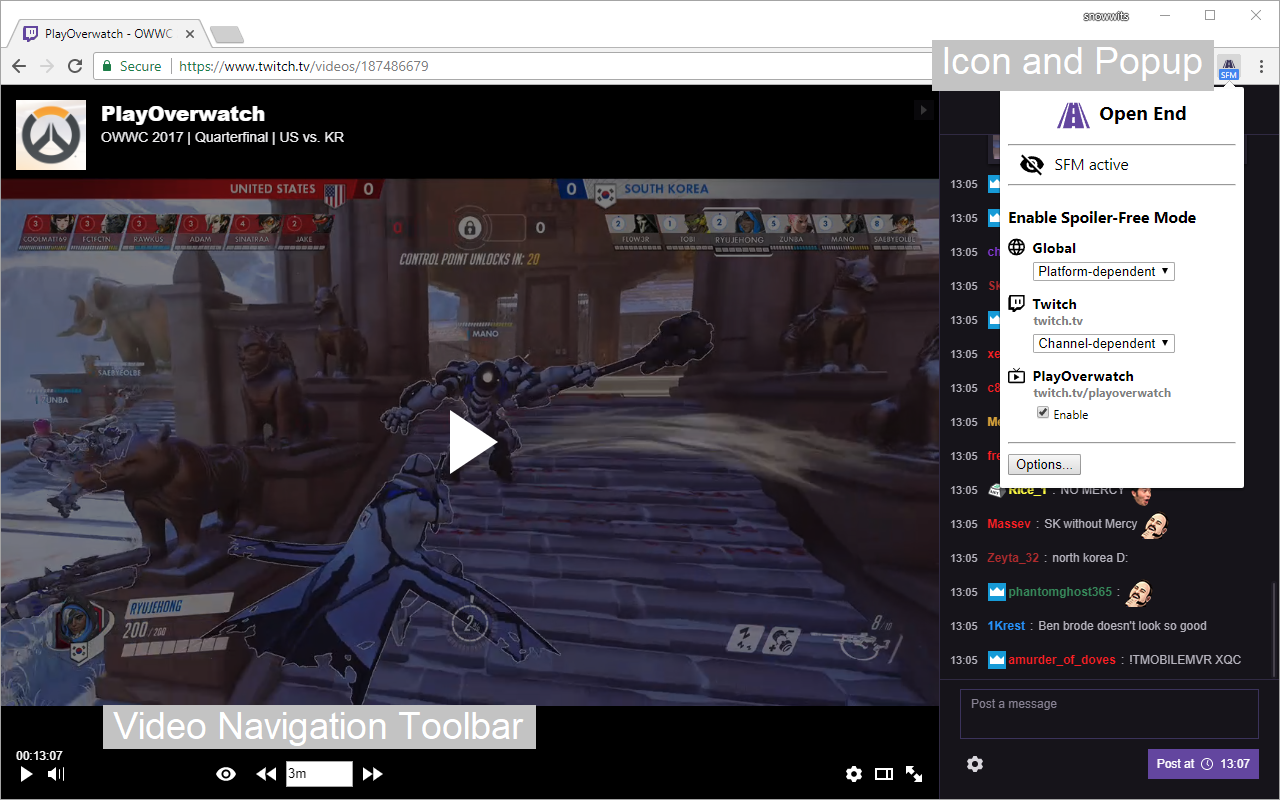Open chat settings gear icon
Screen dimensions: 1280x800
[x=975, y=764]
